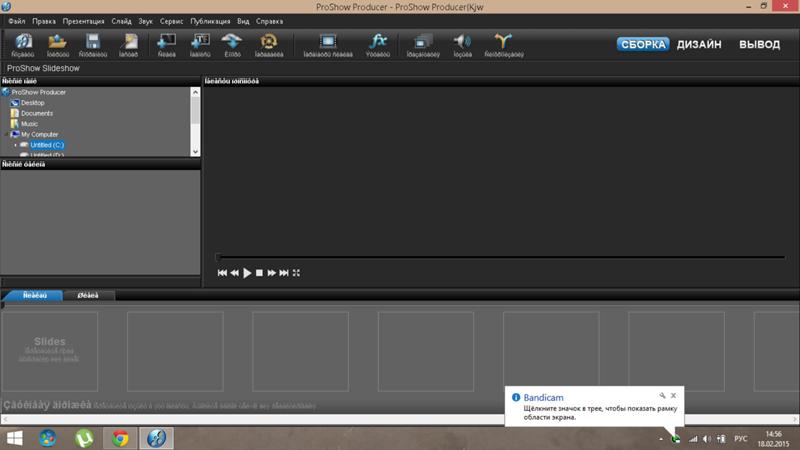Click the Import cloud-arrow toolbar icon

(x=232, y=44)
